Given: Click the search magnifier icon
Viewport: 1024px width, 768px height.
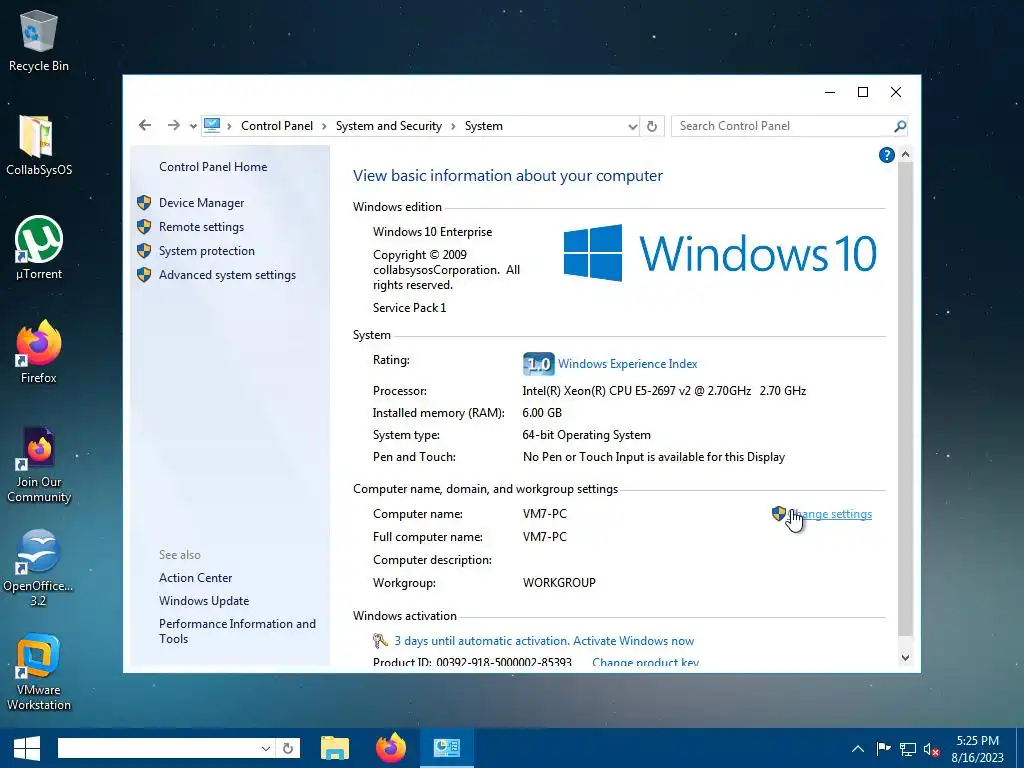Looking at the screenshot, I should pyautogui.click(x=900, y=126).
